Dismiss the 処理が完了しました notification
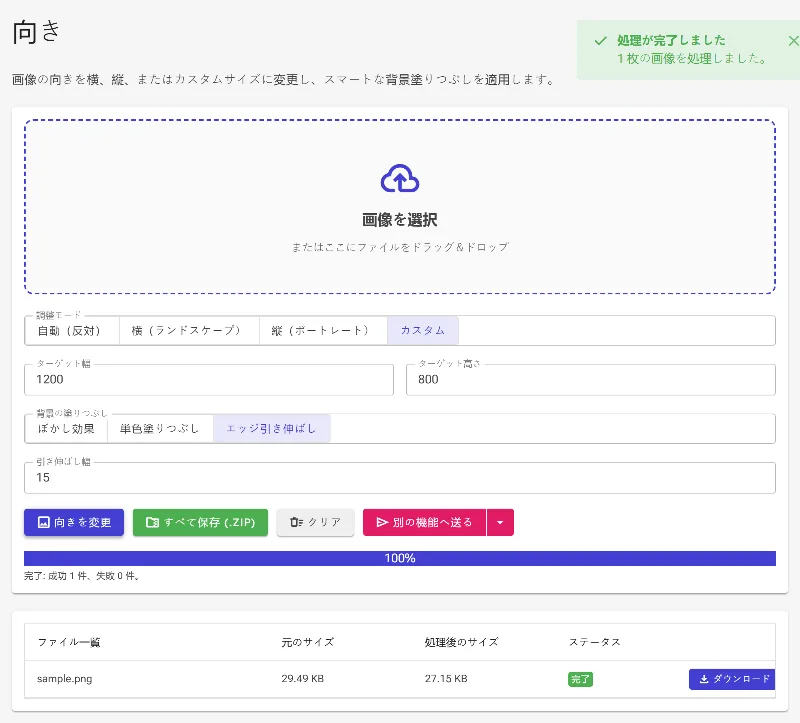This screenshot has height=723, width=800. pyautogui.click(x=793, y=41)
